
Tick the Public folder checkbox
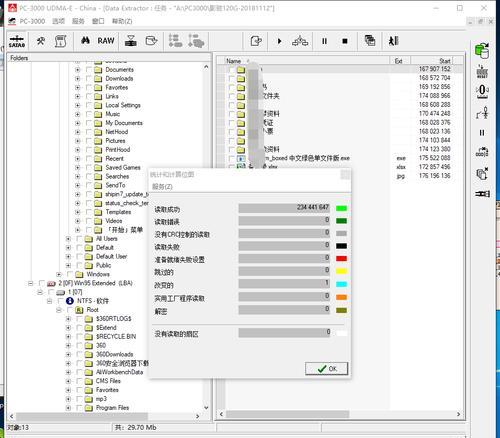click(79, 266)
